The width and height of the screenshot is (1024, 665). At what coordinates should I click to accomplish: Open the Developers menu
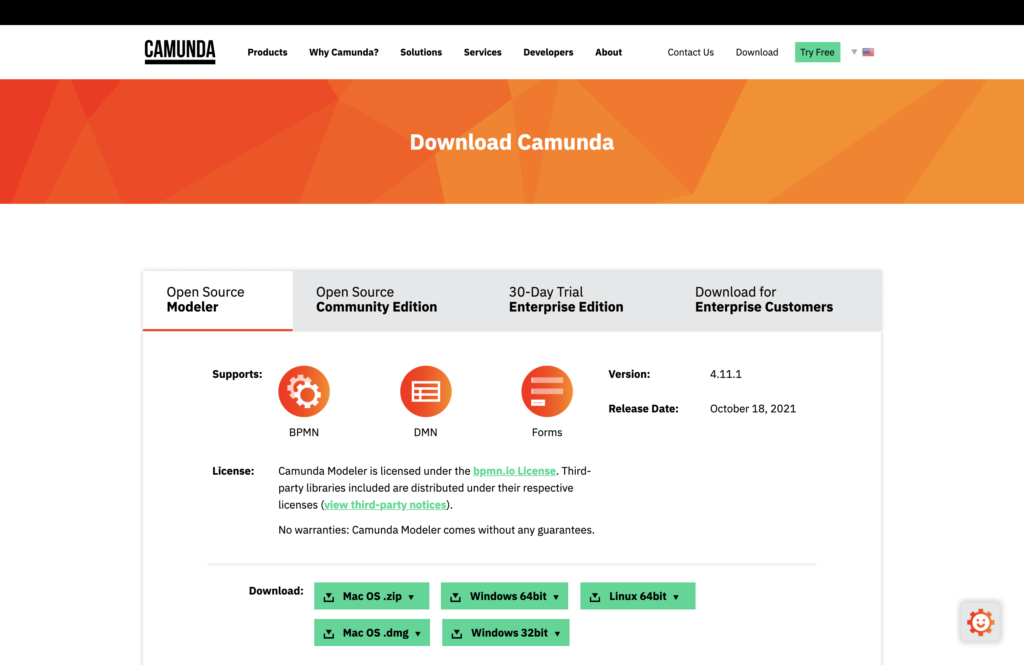pos(548,52)
